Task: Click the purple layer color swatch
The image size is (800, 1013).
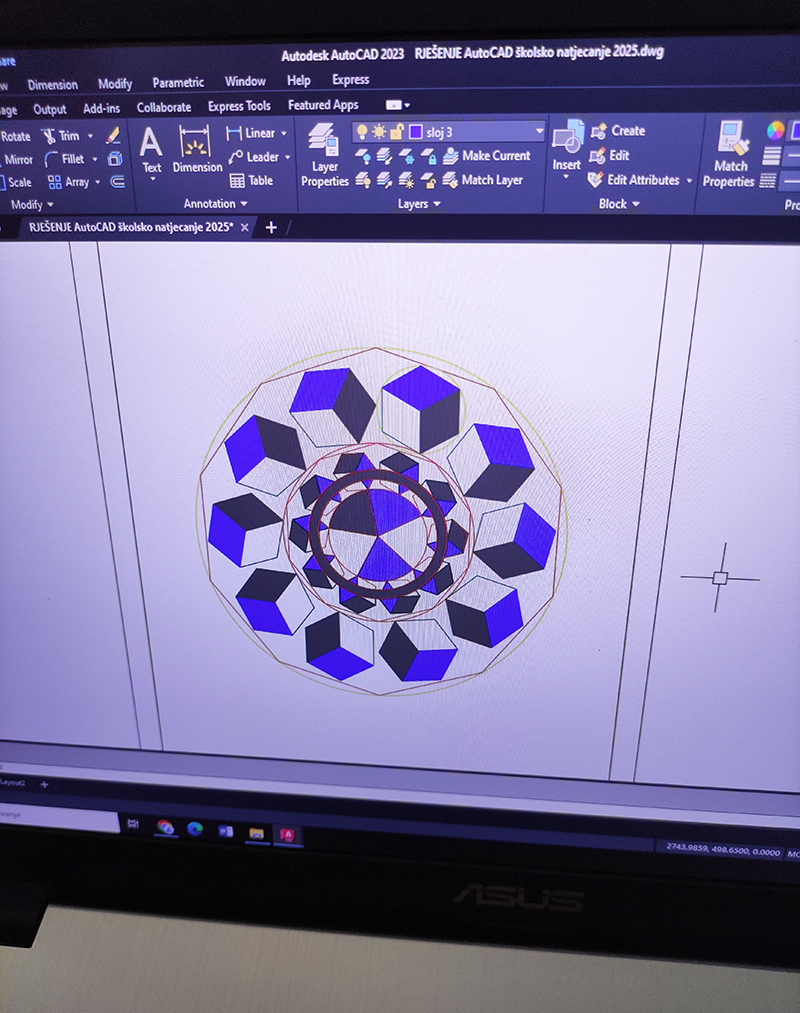Action: 416,132
